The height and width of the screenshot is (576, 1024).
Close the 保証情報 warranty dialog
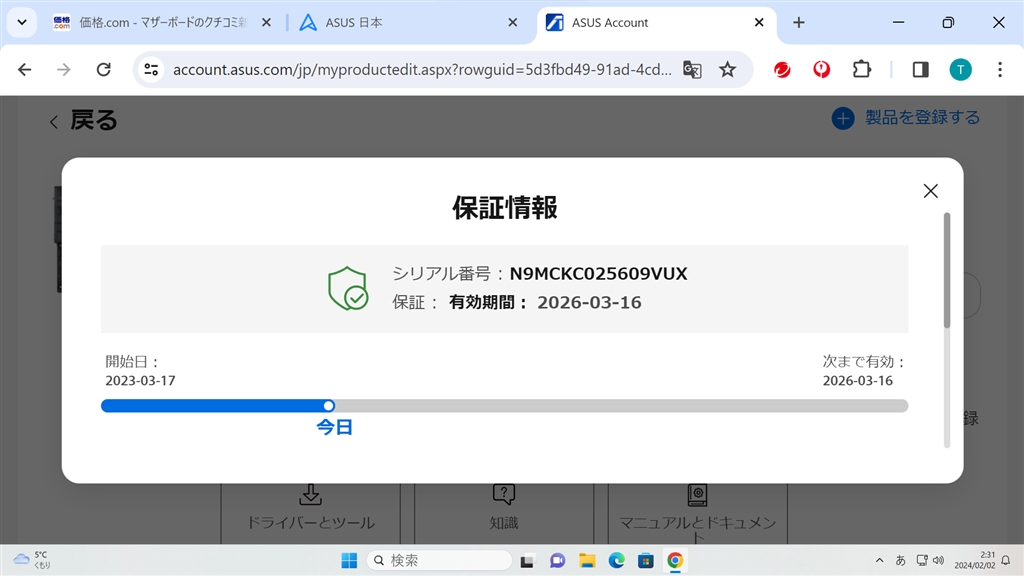(931, 191)
